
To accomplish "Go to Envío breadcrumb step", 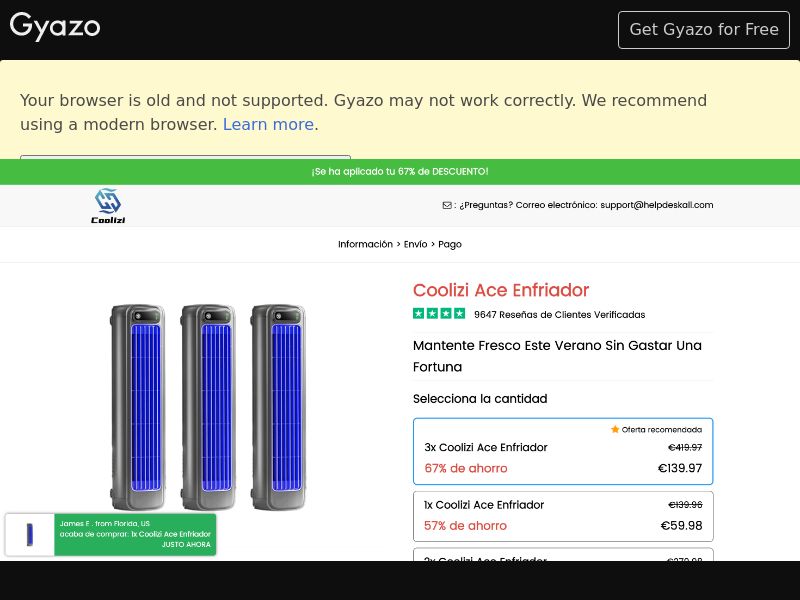I will [415, 244].
